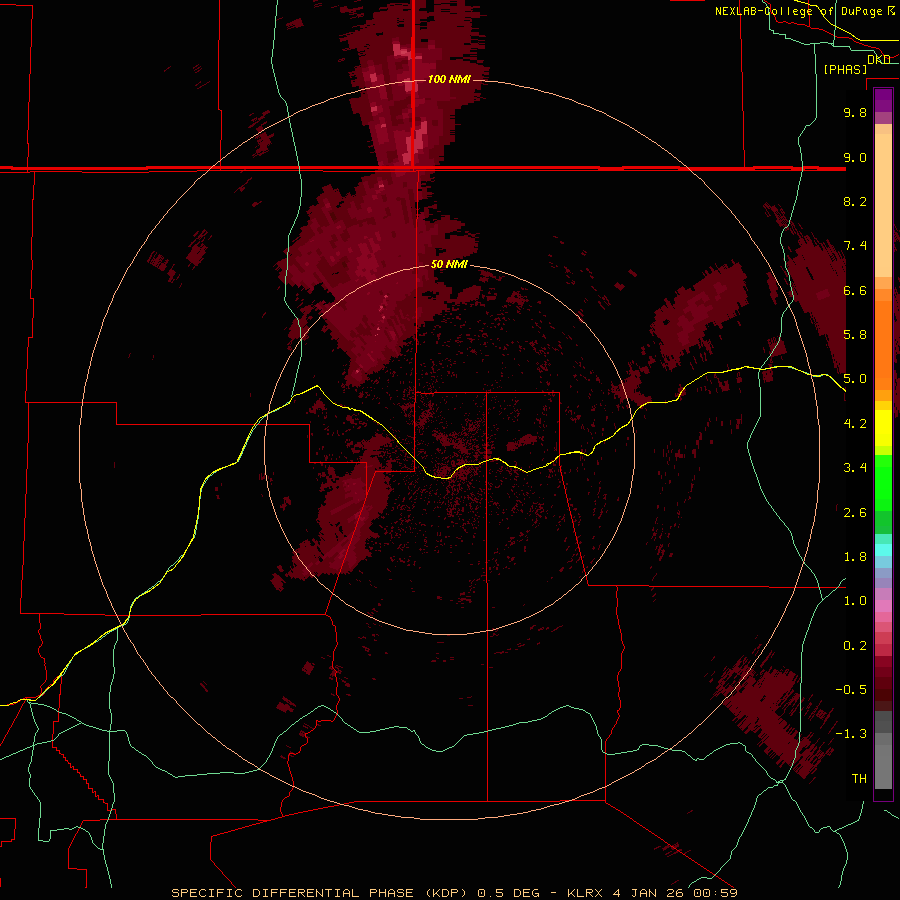Click the 1.0 value on the color scale
This screenshot has height=900, width=900.
[x=855, y=601]
